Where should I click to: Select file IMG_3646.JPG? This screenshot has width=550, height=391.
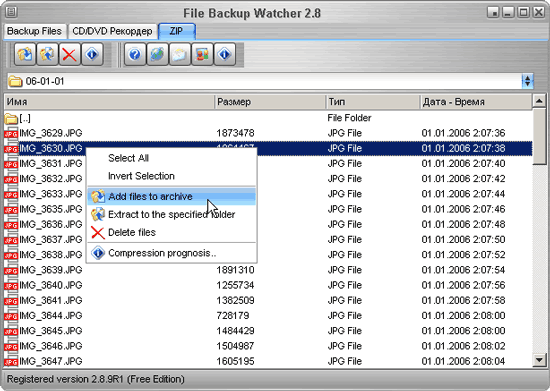[51, 346]
